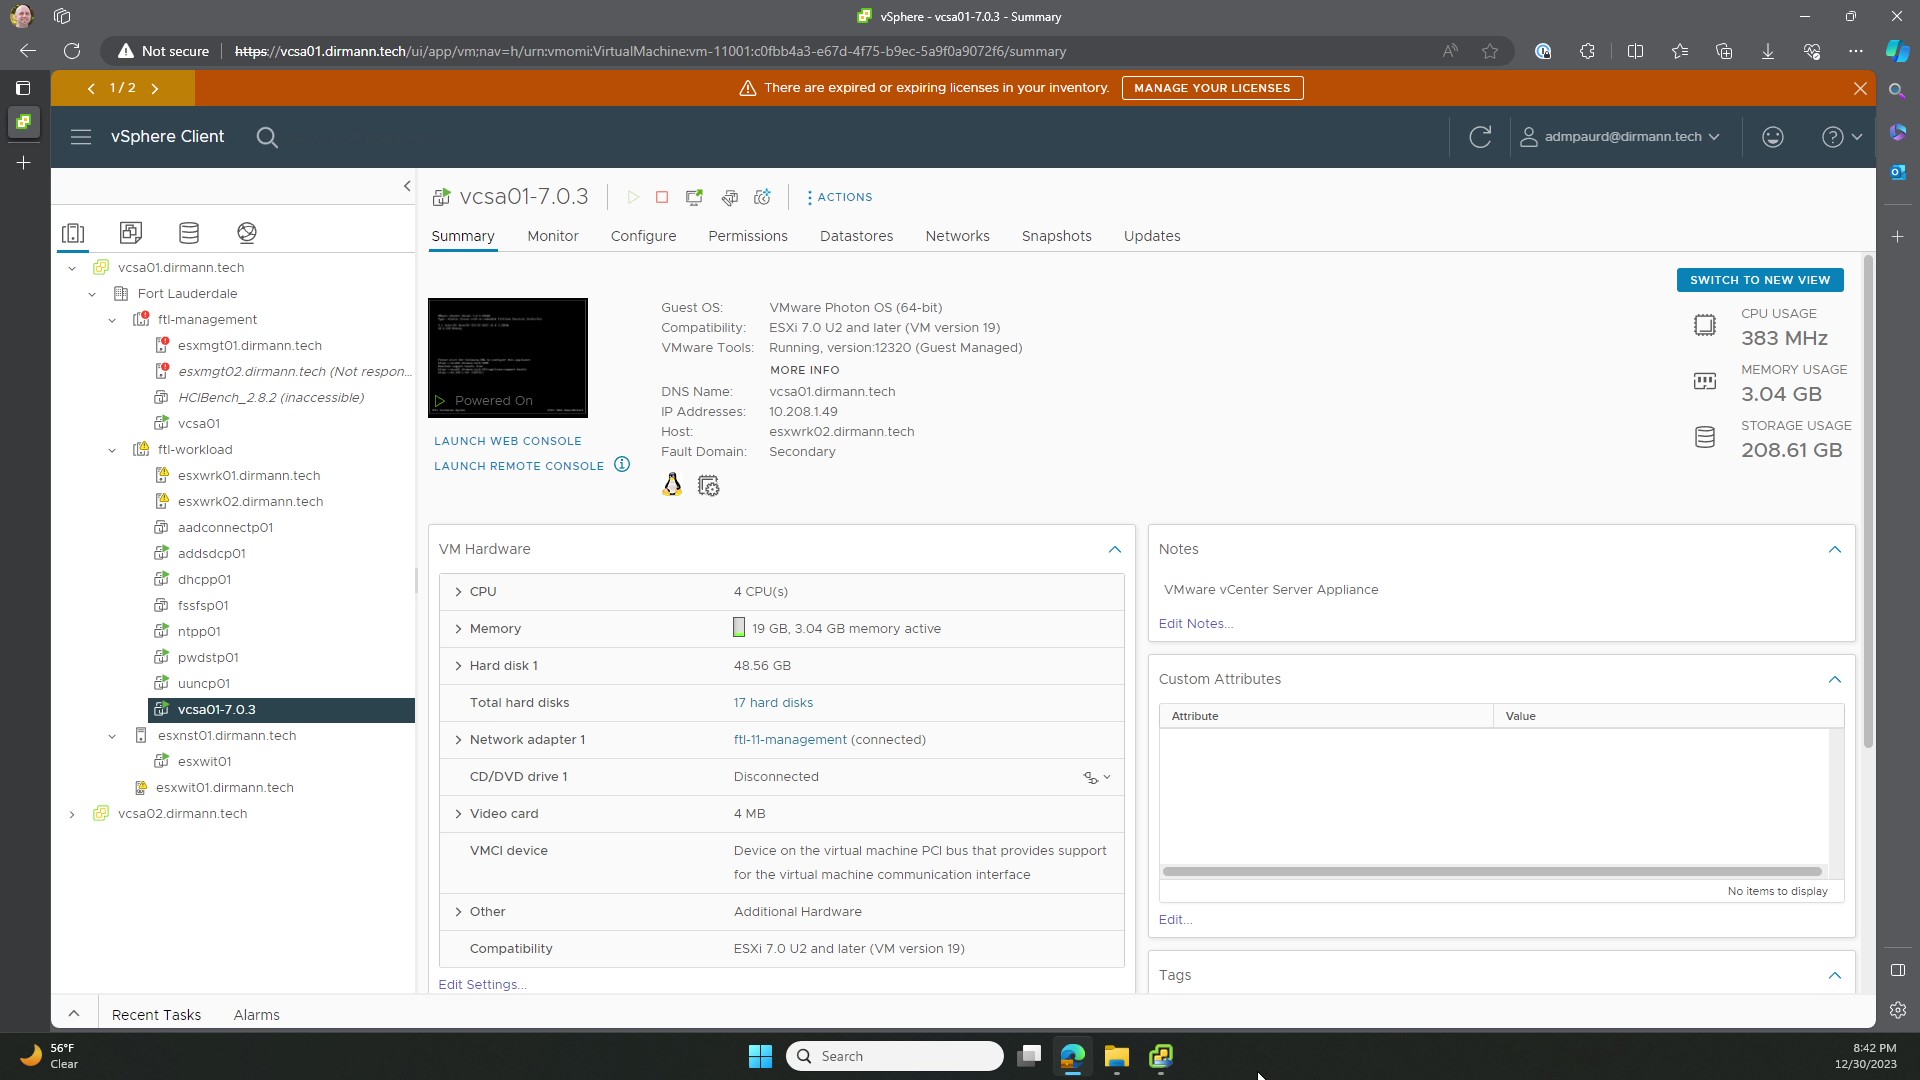Expand the Hard disk 1 row
Image resolution: width=1920 pixels, height=1080 pixels.
pyautogui.click(x=458, y=666)
